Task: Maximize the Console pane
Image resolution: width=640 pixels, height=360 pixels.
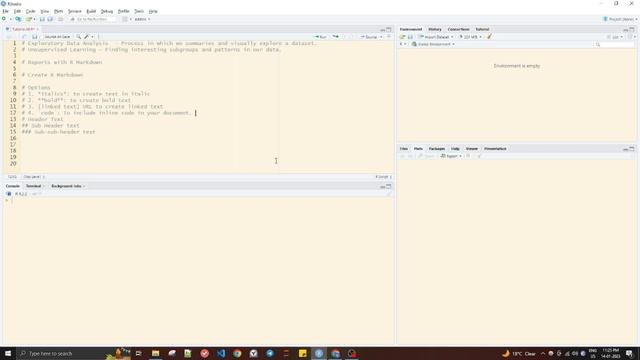Action: [389, 186]
